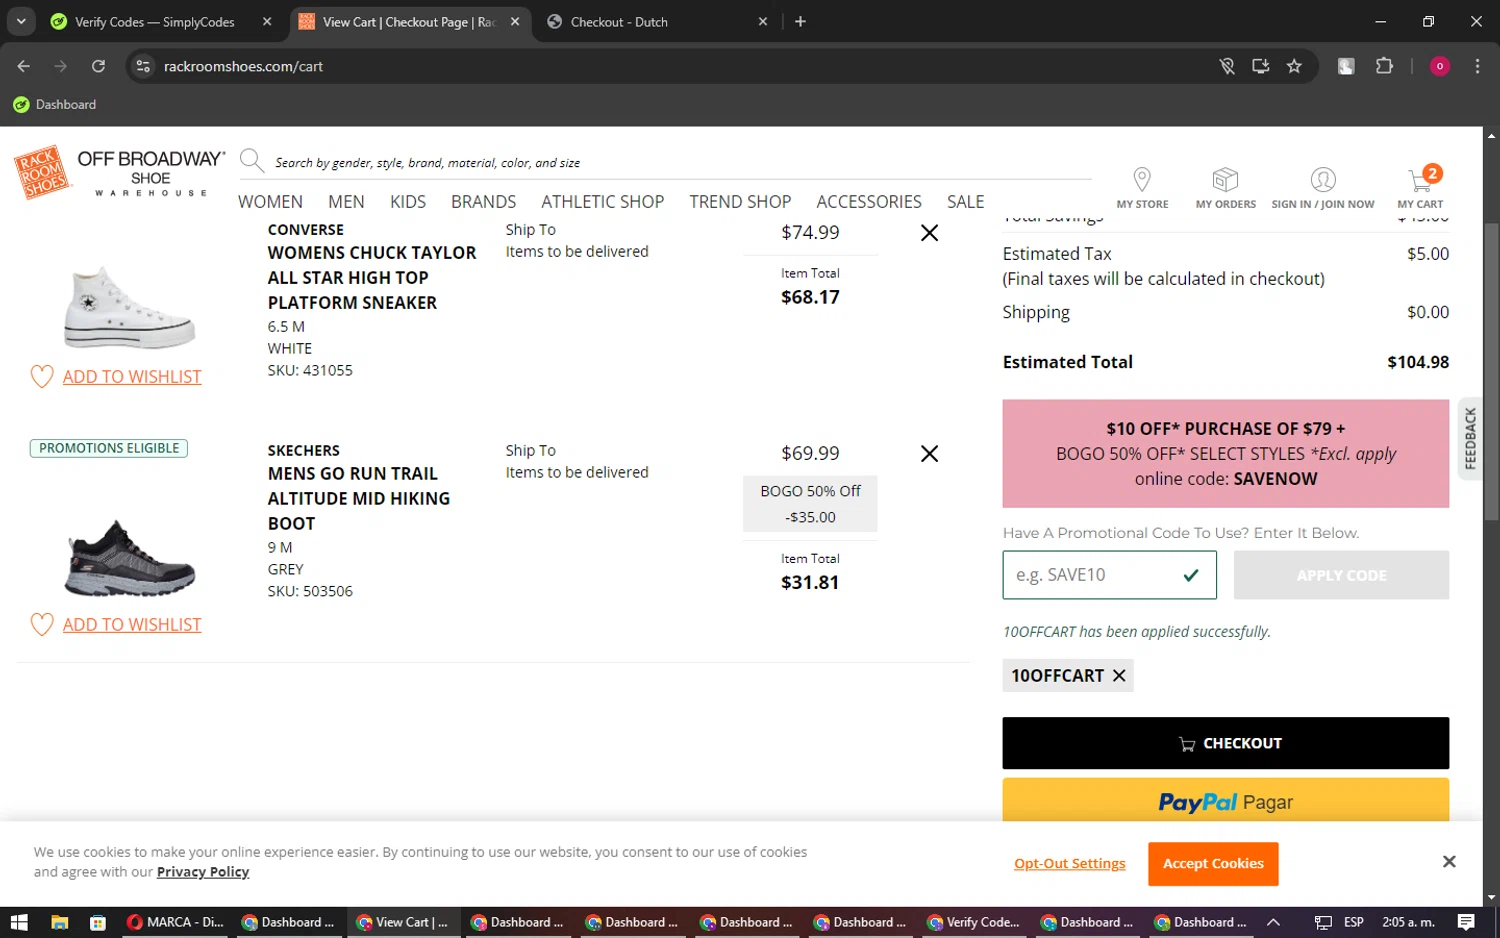Remove Converse sneaker with X icon
Image resolution: width=1500 pixels, height=938 pixels.
pyautogui.click(x=929, y=233)
